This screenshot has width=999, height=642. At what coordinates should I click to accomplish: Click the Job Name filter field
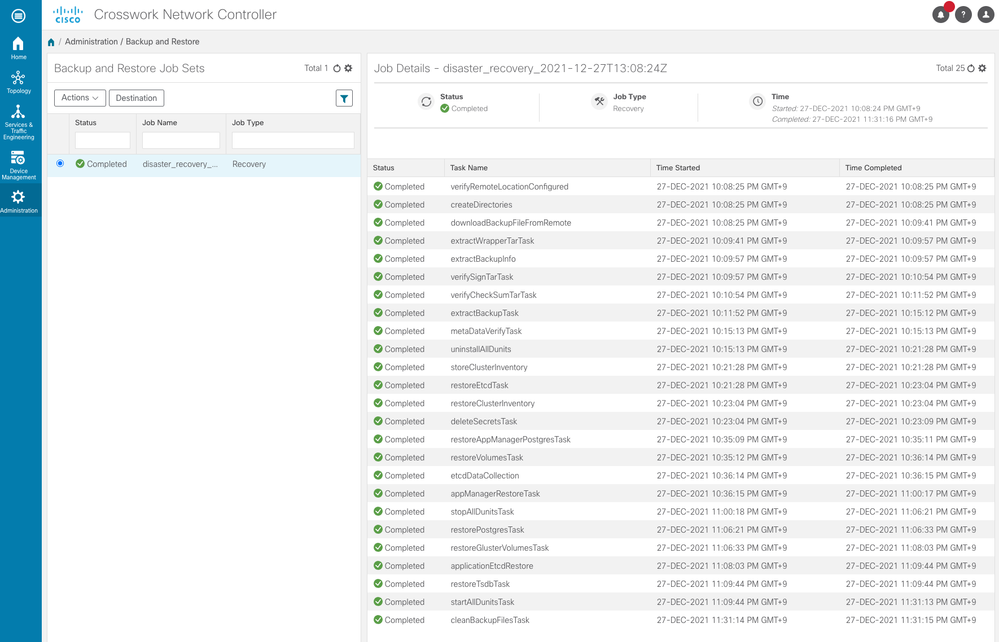[x=181, y=140]
